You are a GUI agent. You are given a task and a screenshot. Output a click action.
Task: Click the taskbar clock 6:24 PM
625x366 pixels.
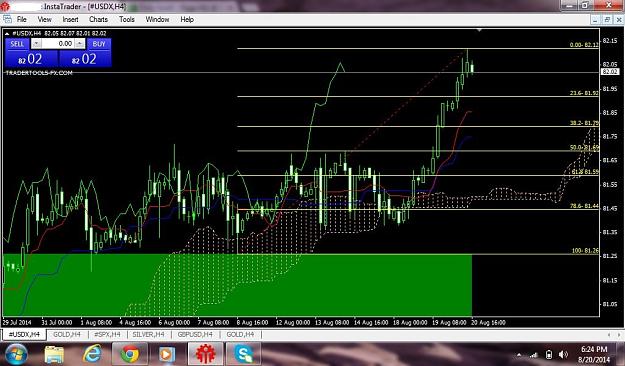[x=594, y=350]
